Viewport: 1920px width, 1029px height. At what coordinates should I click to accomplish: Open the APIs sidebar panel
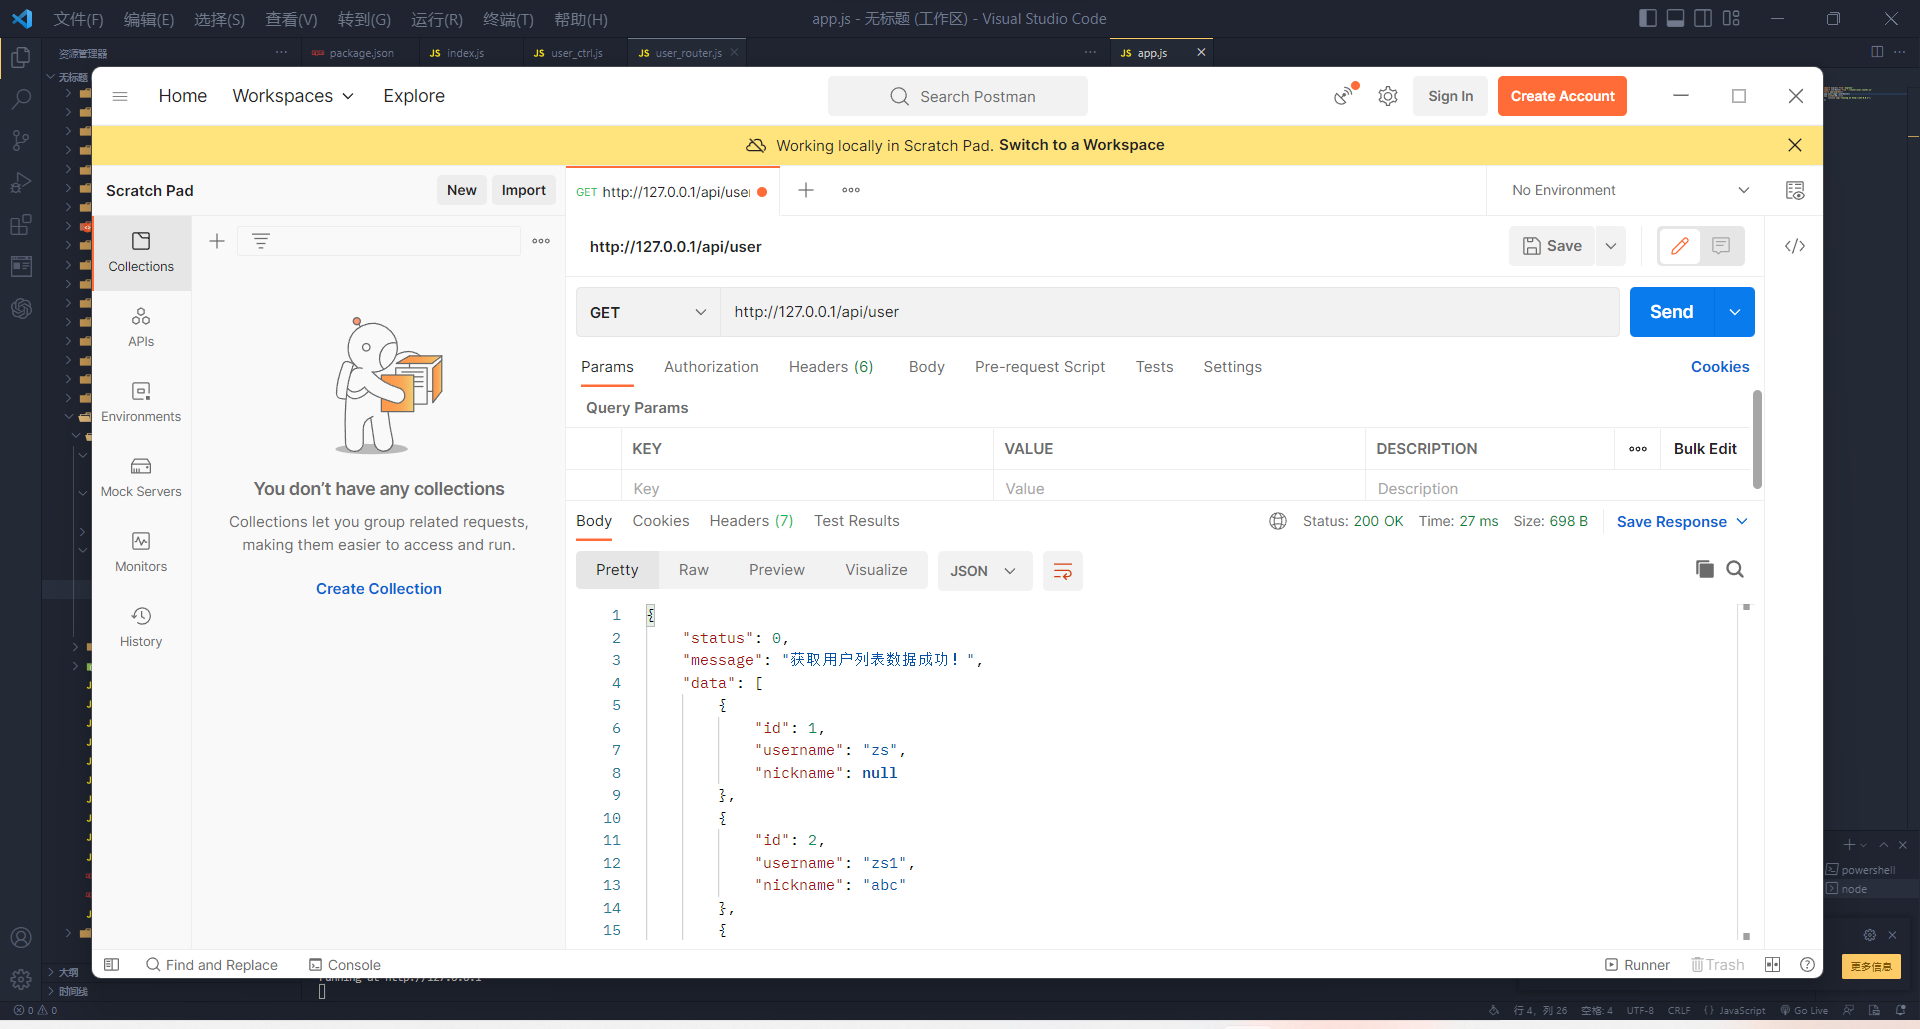pyautogui.click(x=140, y=327)
